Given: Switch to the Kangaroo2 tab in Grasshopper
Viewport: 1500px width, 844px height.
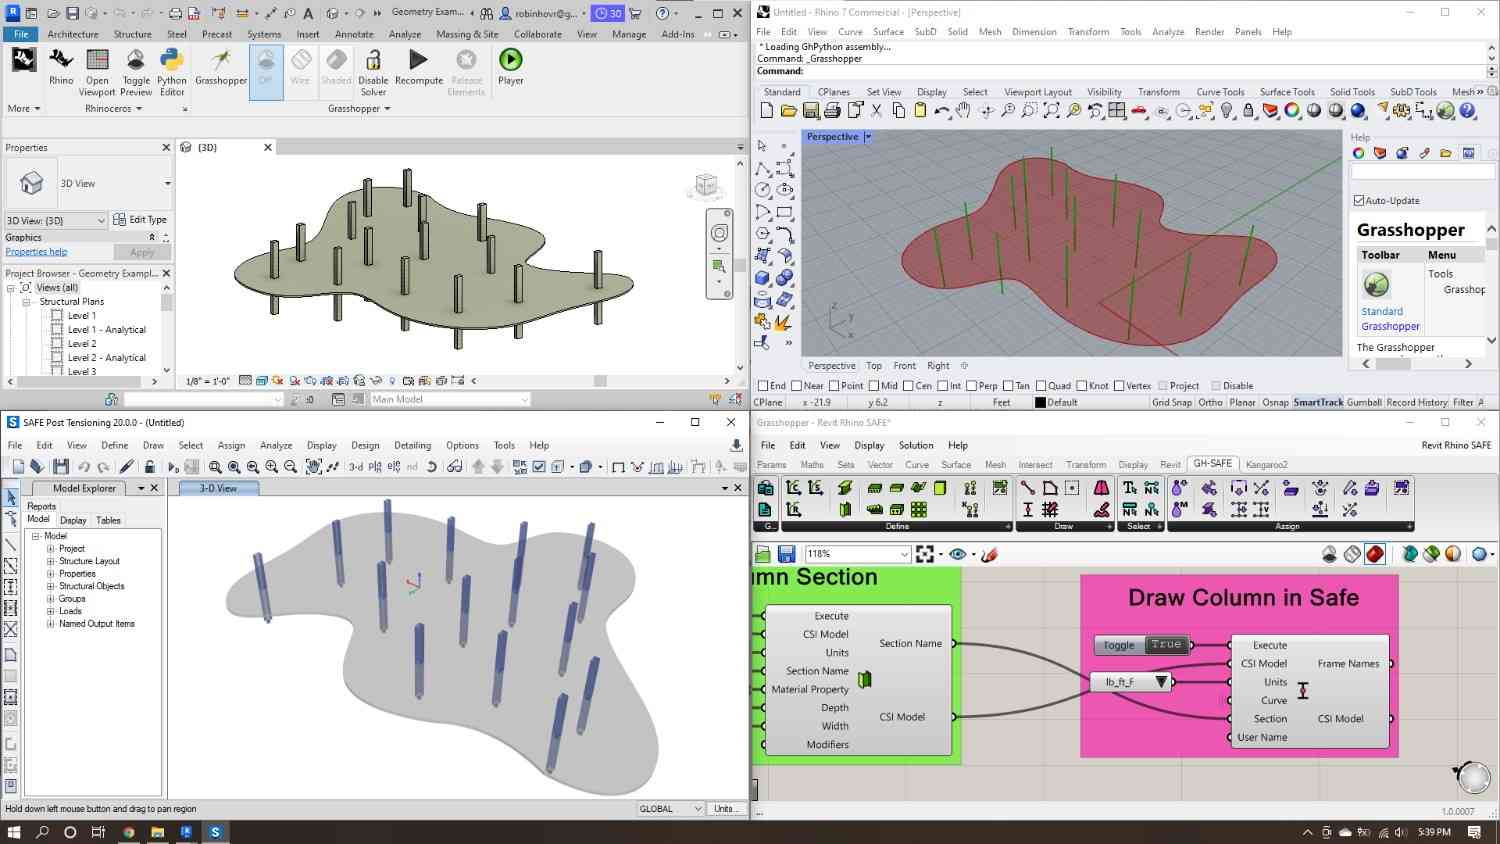Looking at the screenshot, I should (x=1266, y=463).
